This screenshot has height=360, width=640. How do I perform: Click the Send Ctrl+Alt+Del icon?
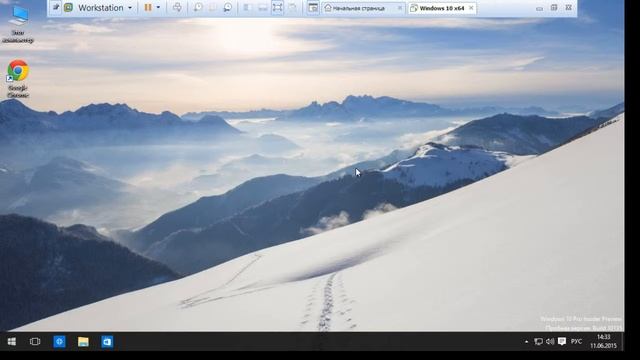click(177, 7)
